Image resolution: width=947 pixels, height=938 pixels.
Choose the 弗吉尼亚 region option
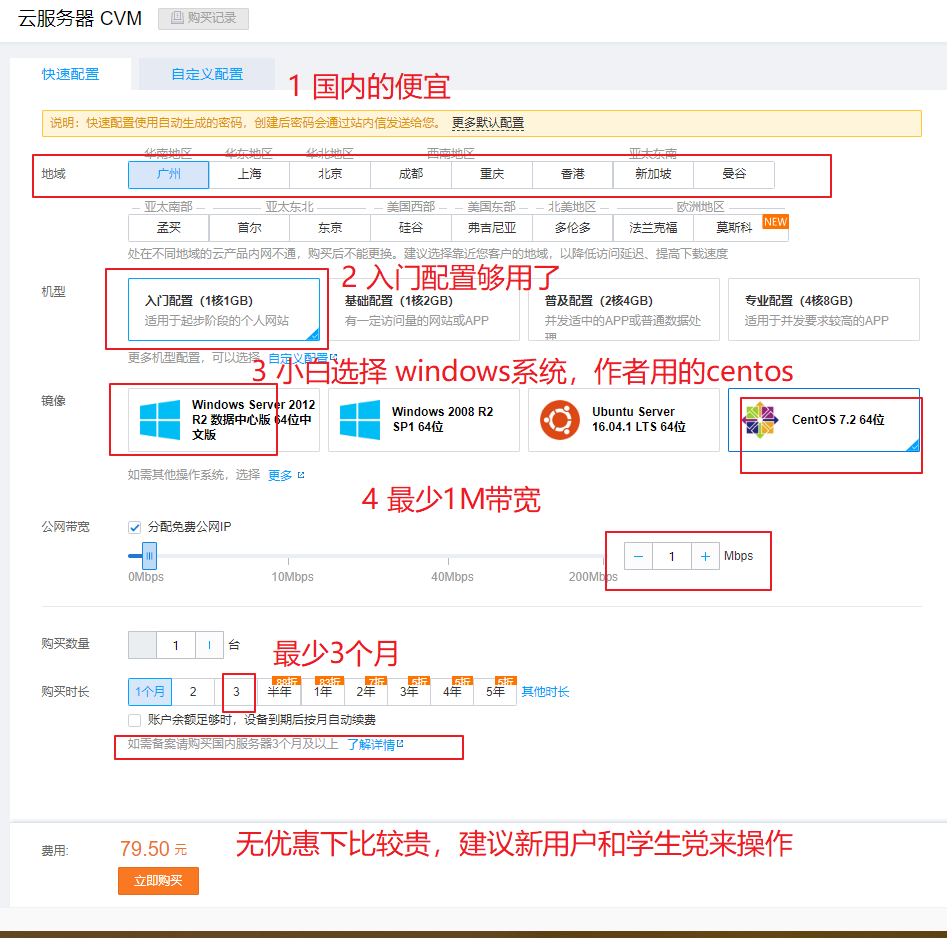point(492,228)
